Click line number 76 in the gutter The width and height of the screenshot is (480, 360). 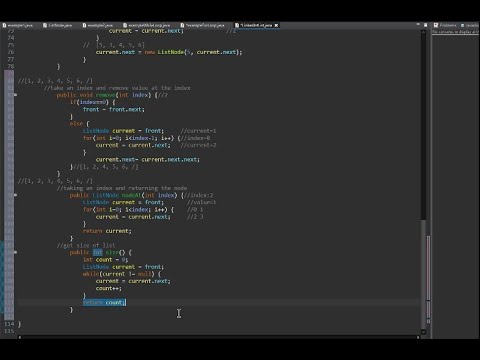(x=11, y=52)
